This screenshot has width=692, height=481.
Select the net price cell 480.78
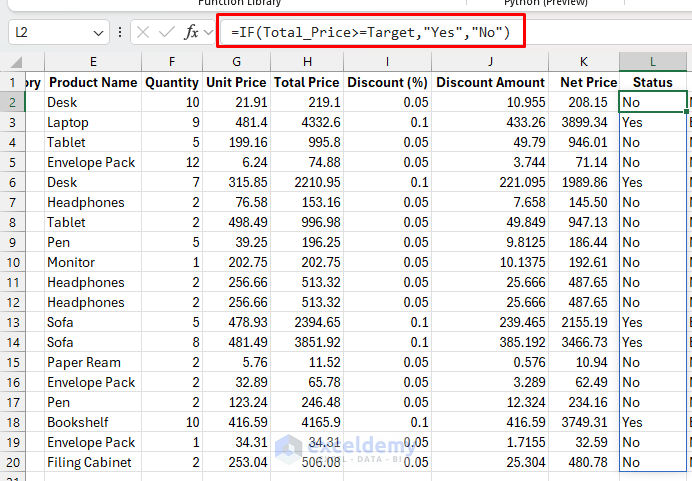click(584, 462)
